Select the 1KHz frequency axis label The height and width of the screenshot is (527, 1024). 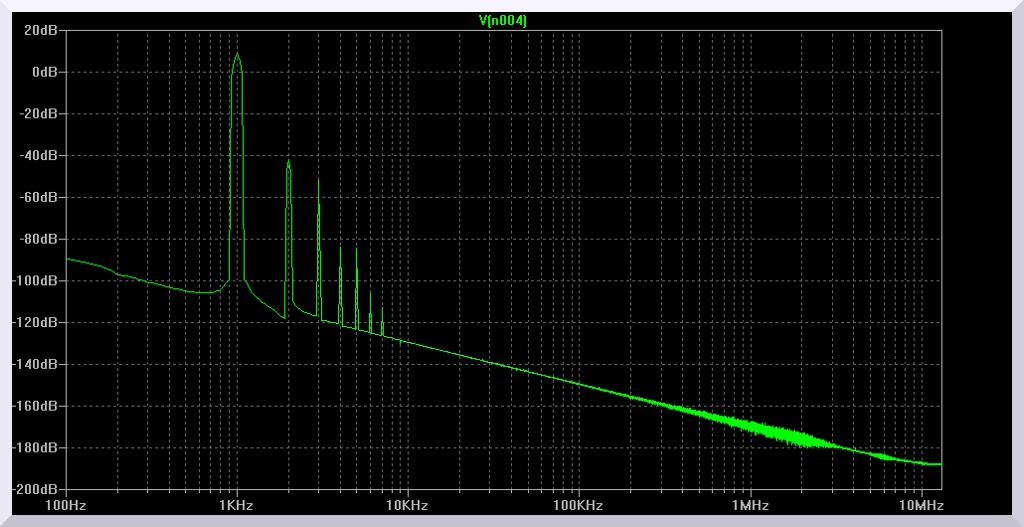(237, 505)
